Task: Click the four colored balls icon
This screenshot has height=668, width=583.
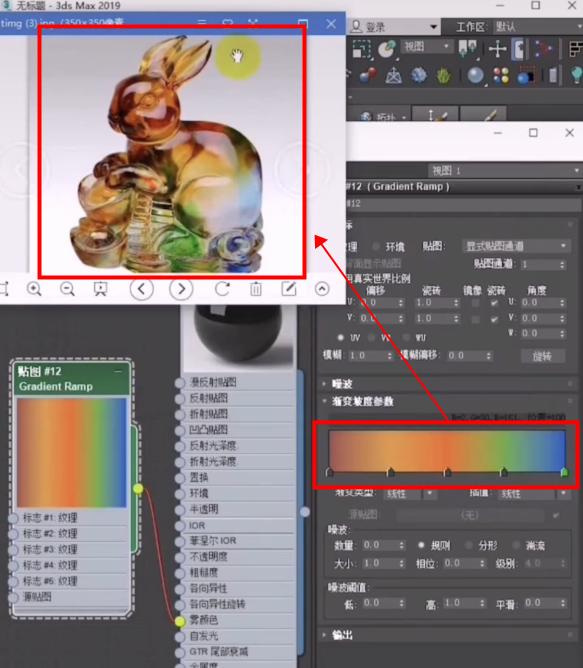Action: pos(501,76)
